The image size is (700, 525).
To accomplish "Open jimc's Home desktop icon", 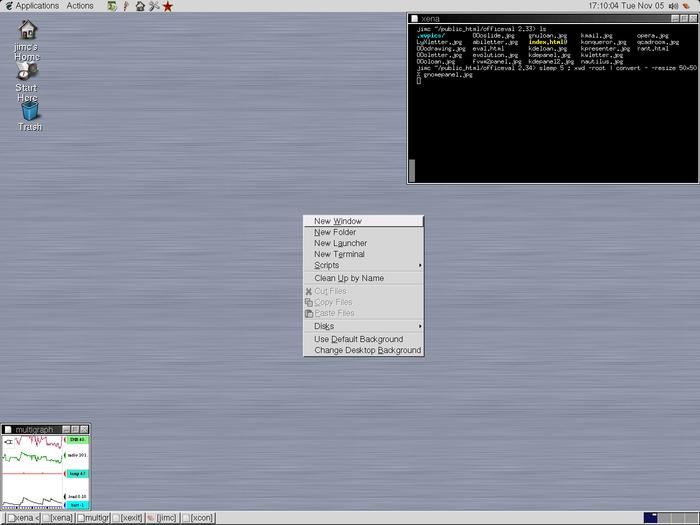I will point(28,38).
